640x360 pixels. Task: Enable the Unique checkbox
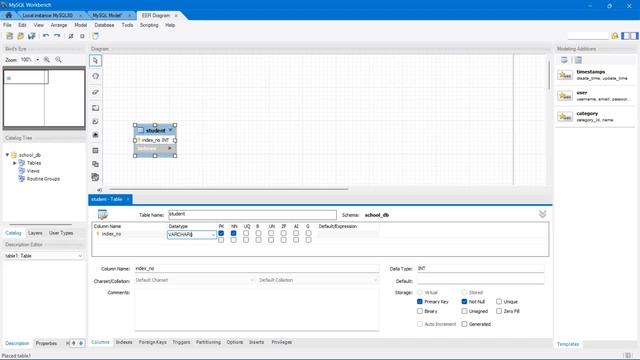click(x=499, y=302)
